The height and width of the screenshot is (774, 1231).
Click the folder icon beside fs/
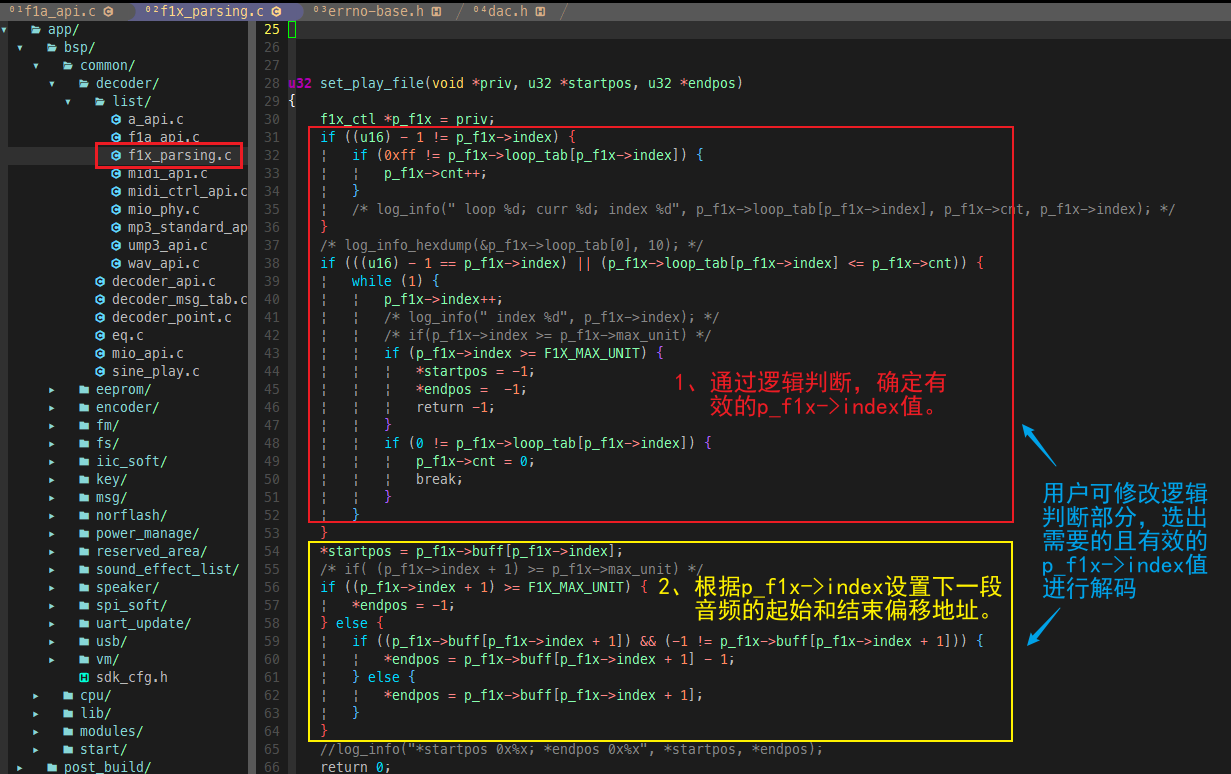point(84,444)
